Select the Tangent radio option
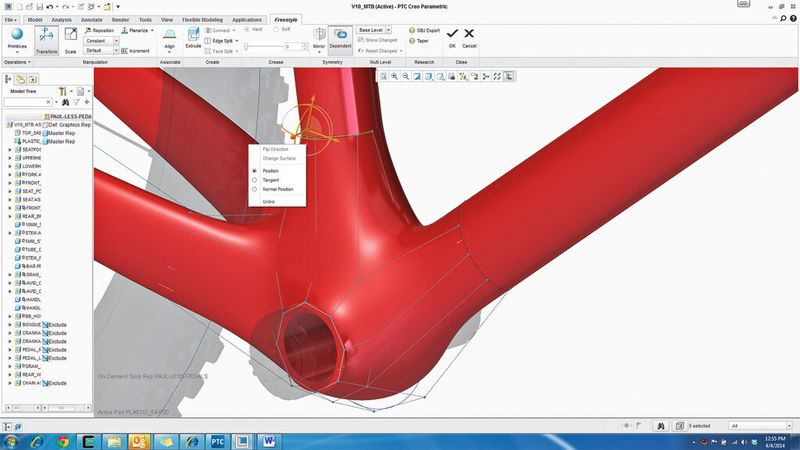 click(255, 180)
